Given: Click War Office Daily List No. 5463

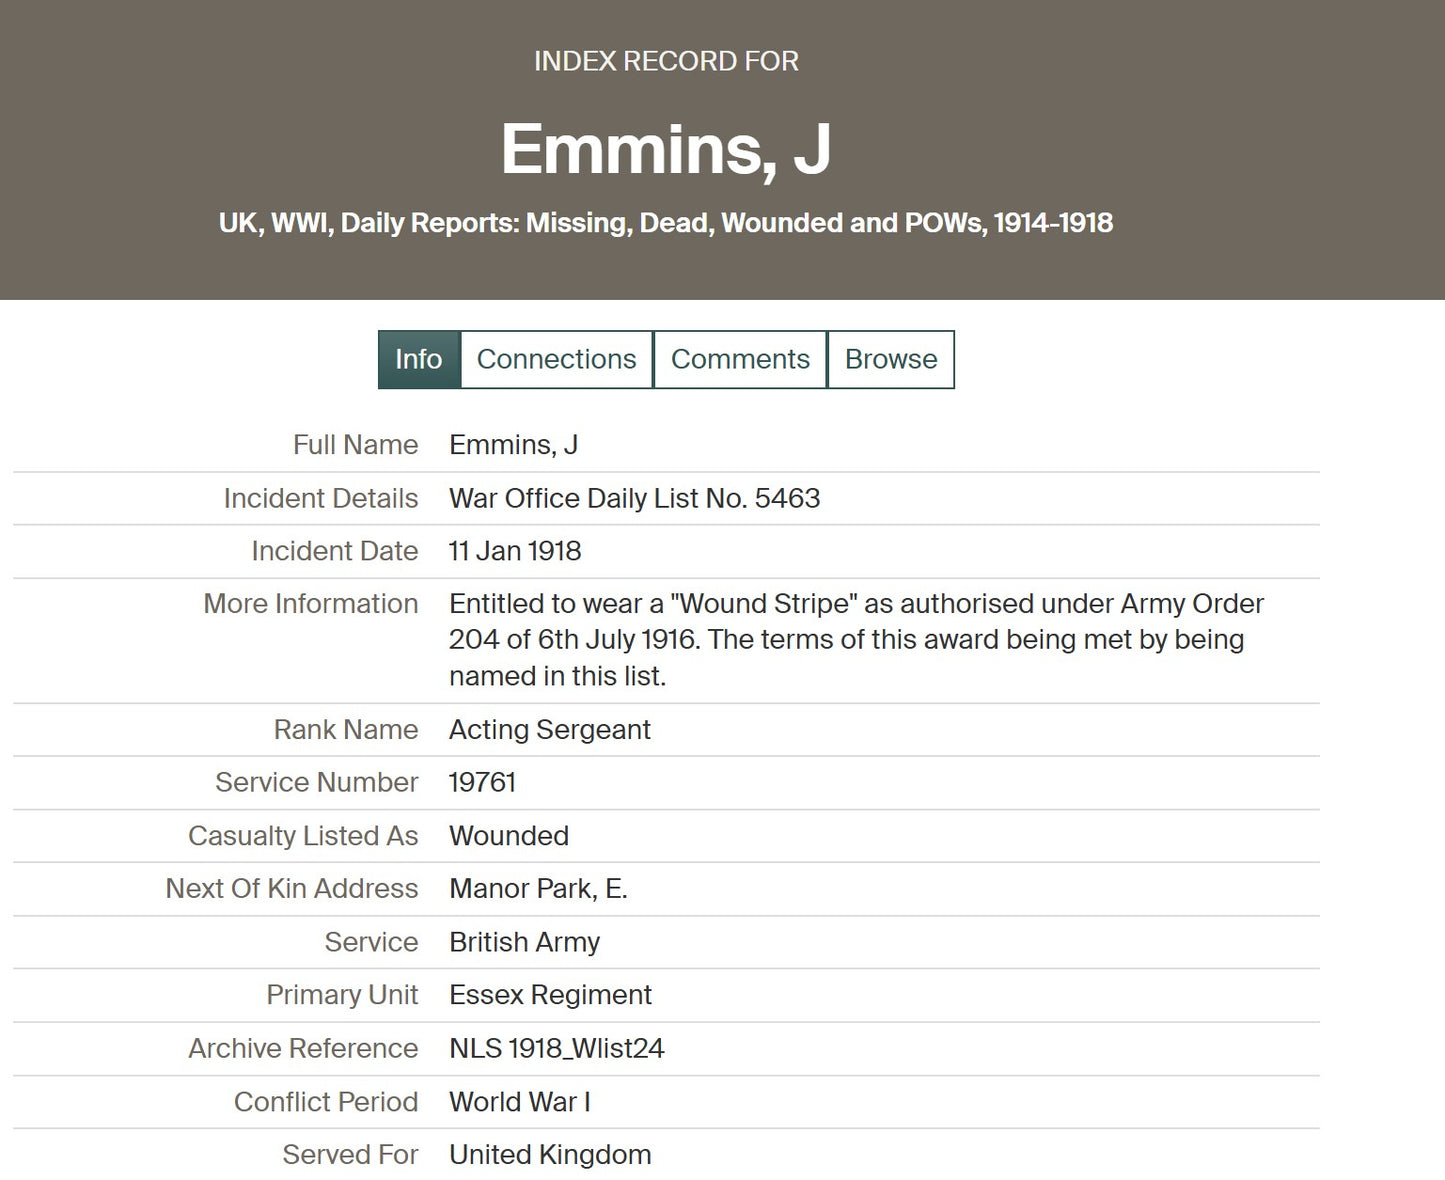Looking at the screenshot, I should [x=634, y=498].
